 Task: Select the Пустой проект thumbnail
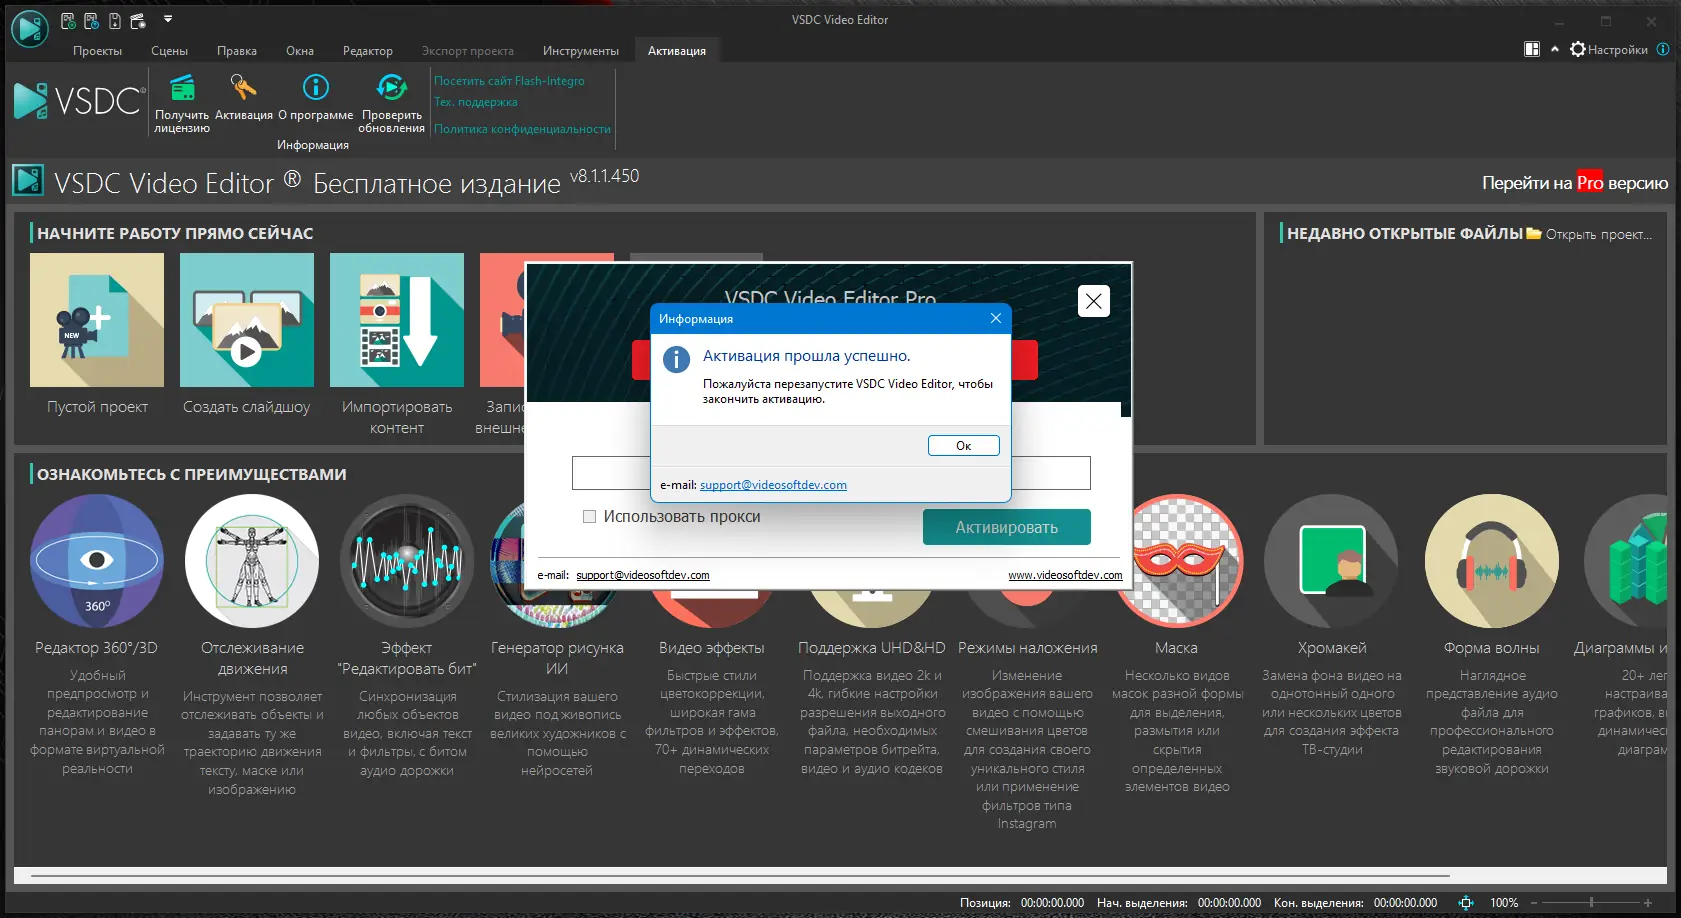pos(97,320)
